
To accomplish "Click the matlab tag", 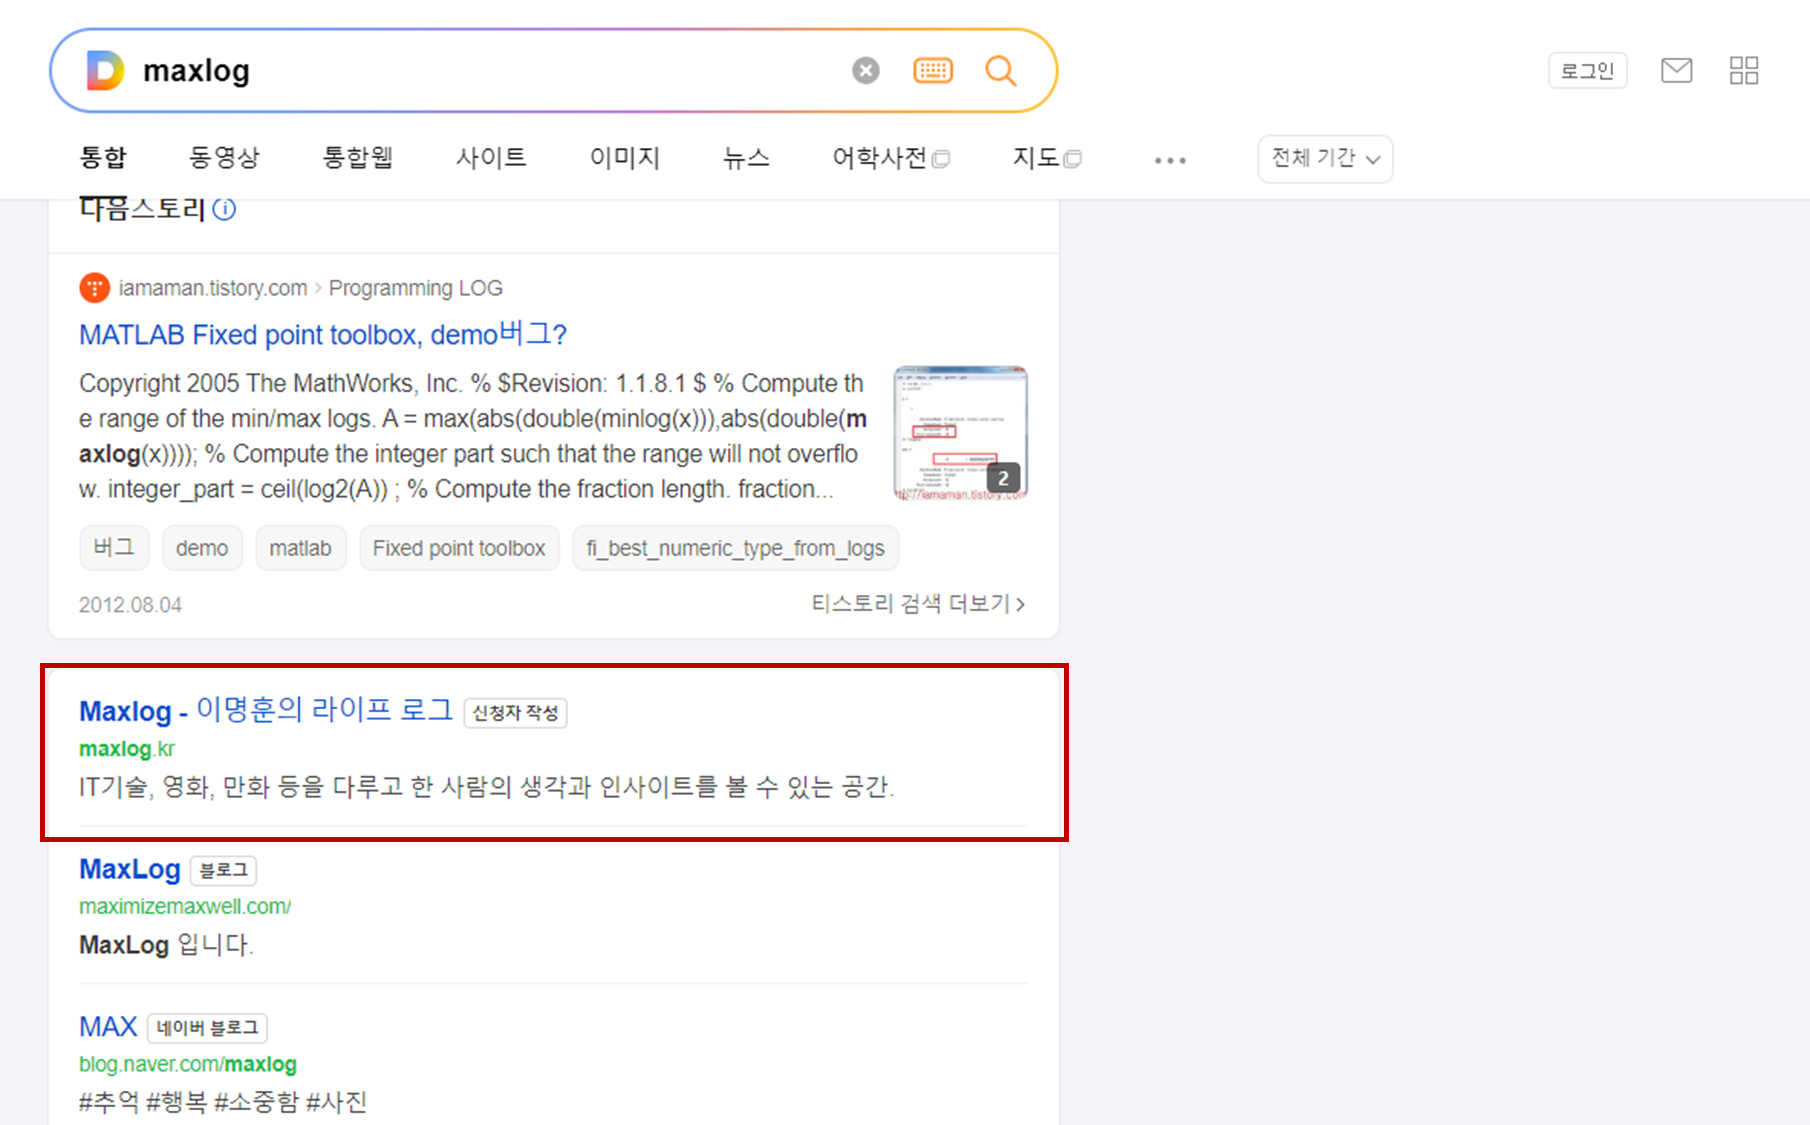I will pyautogui.click(x=300, y=548).
